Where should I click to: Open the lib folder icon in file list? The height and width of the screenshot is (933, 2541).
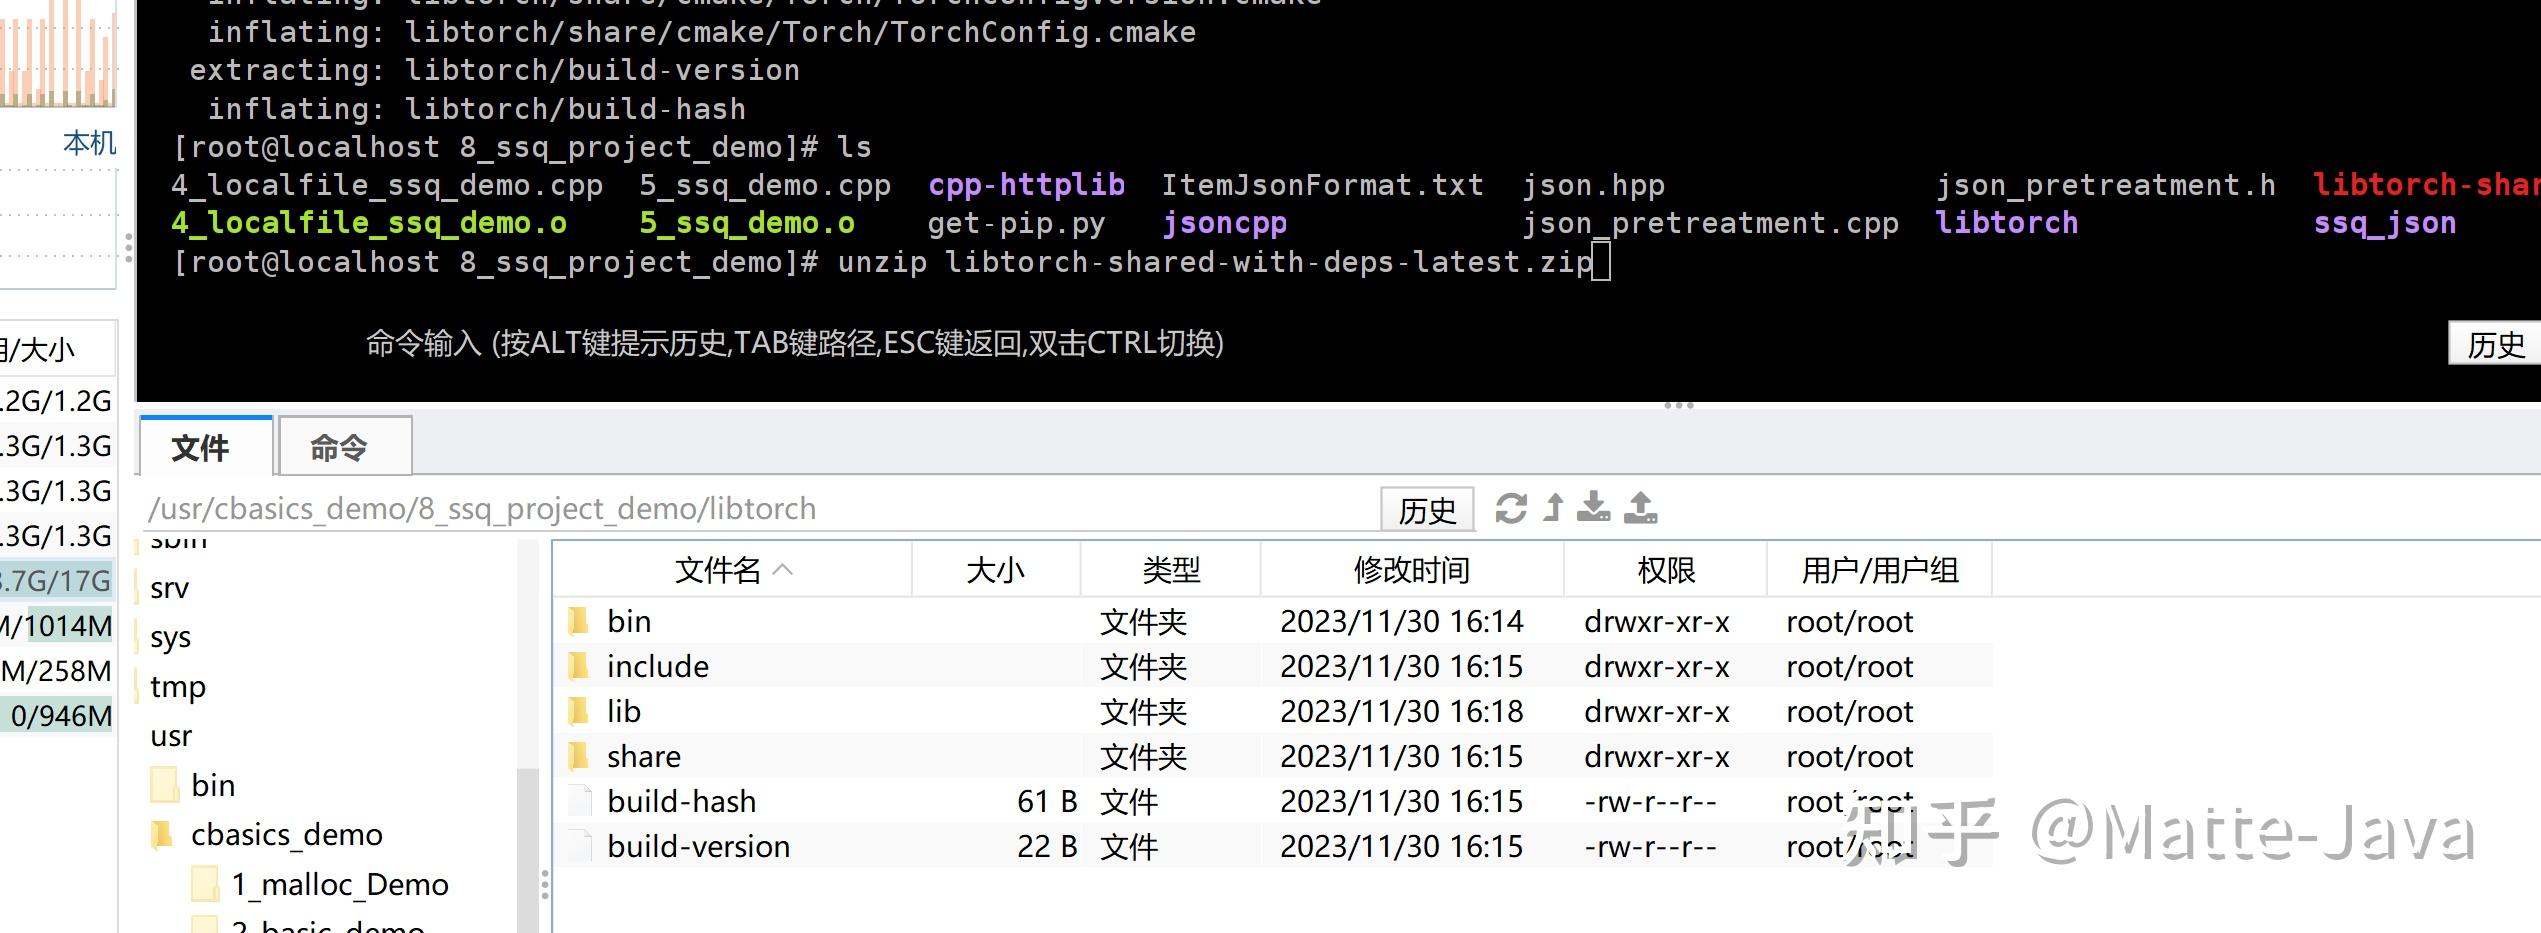578,711
